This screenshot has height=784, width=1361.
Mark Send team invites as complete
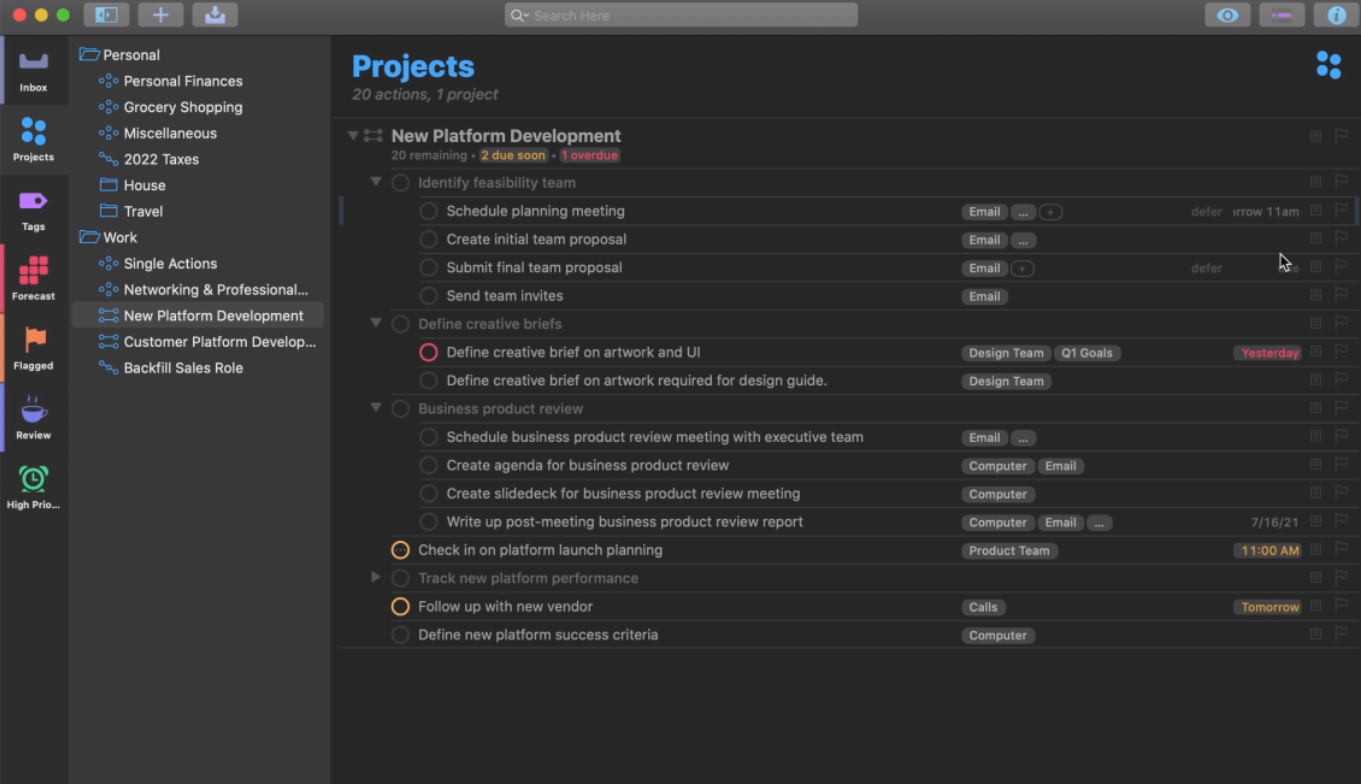pyautogui.click(x=429, y=296)
